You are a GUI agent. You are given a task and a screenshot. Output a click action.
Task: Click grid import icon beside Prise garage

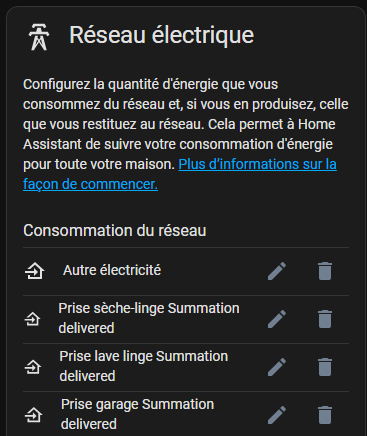pos(34,415)
